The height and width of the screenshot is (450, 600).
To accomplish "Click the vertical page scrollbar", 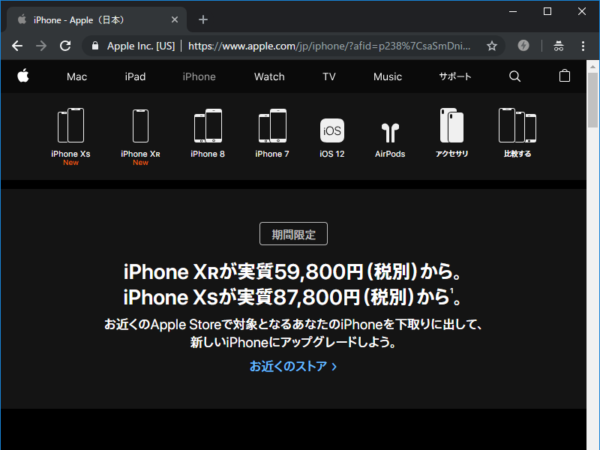I will click(x=593, y=250).
